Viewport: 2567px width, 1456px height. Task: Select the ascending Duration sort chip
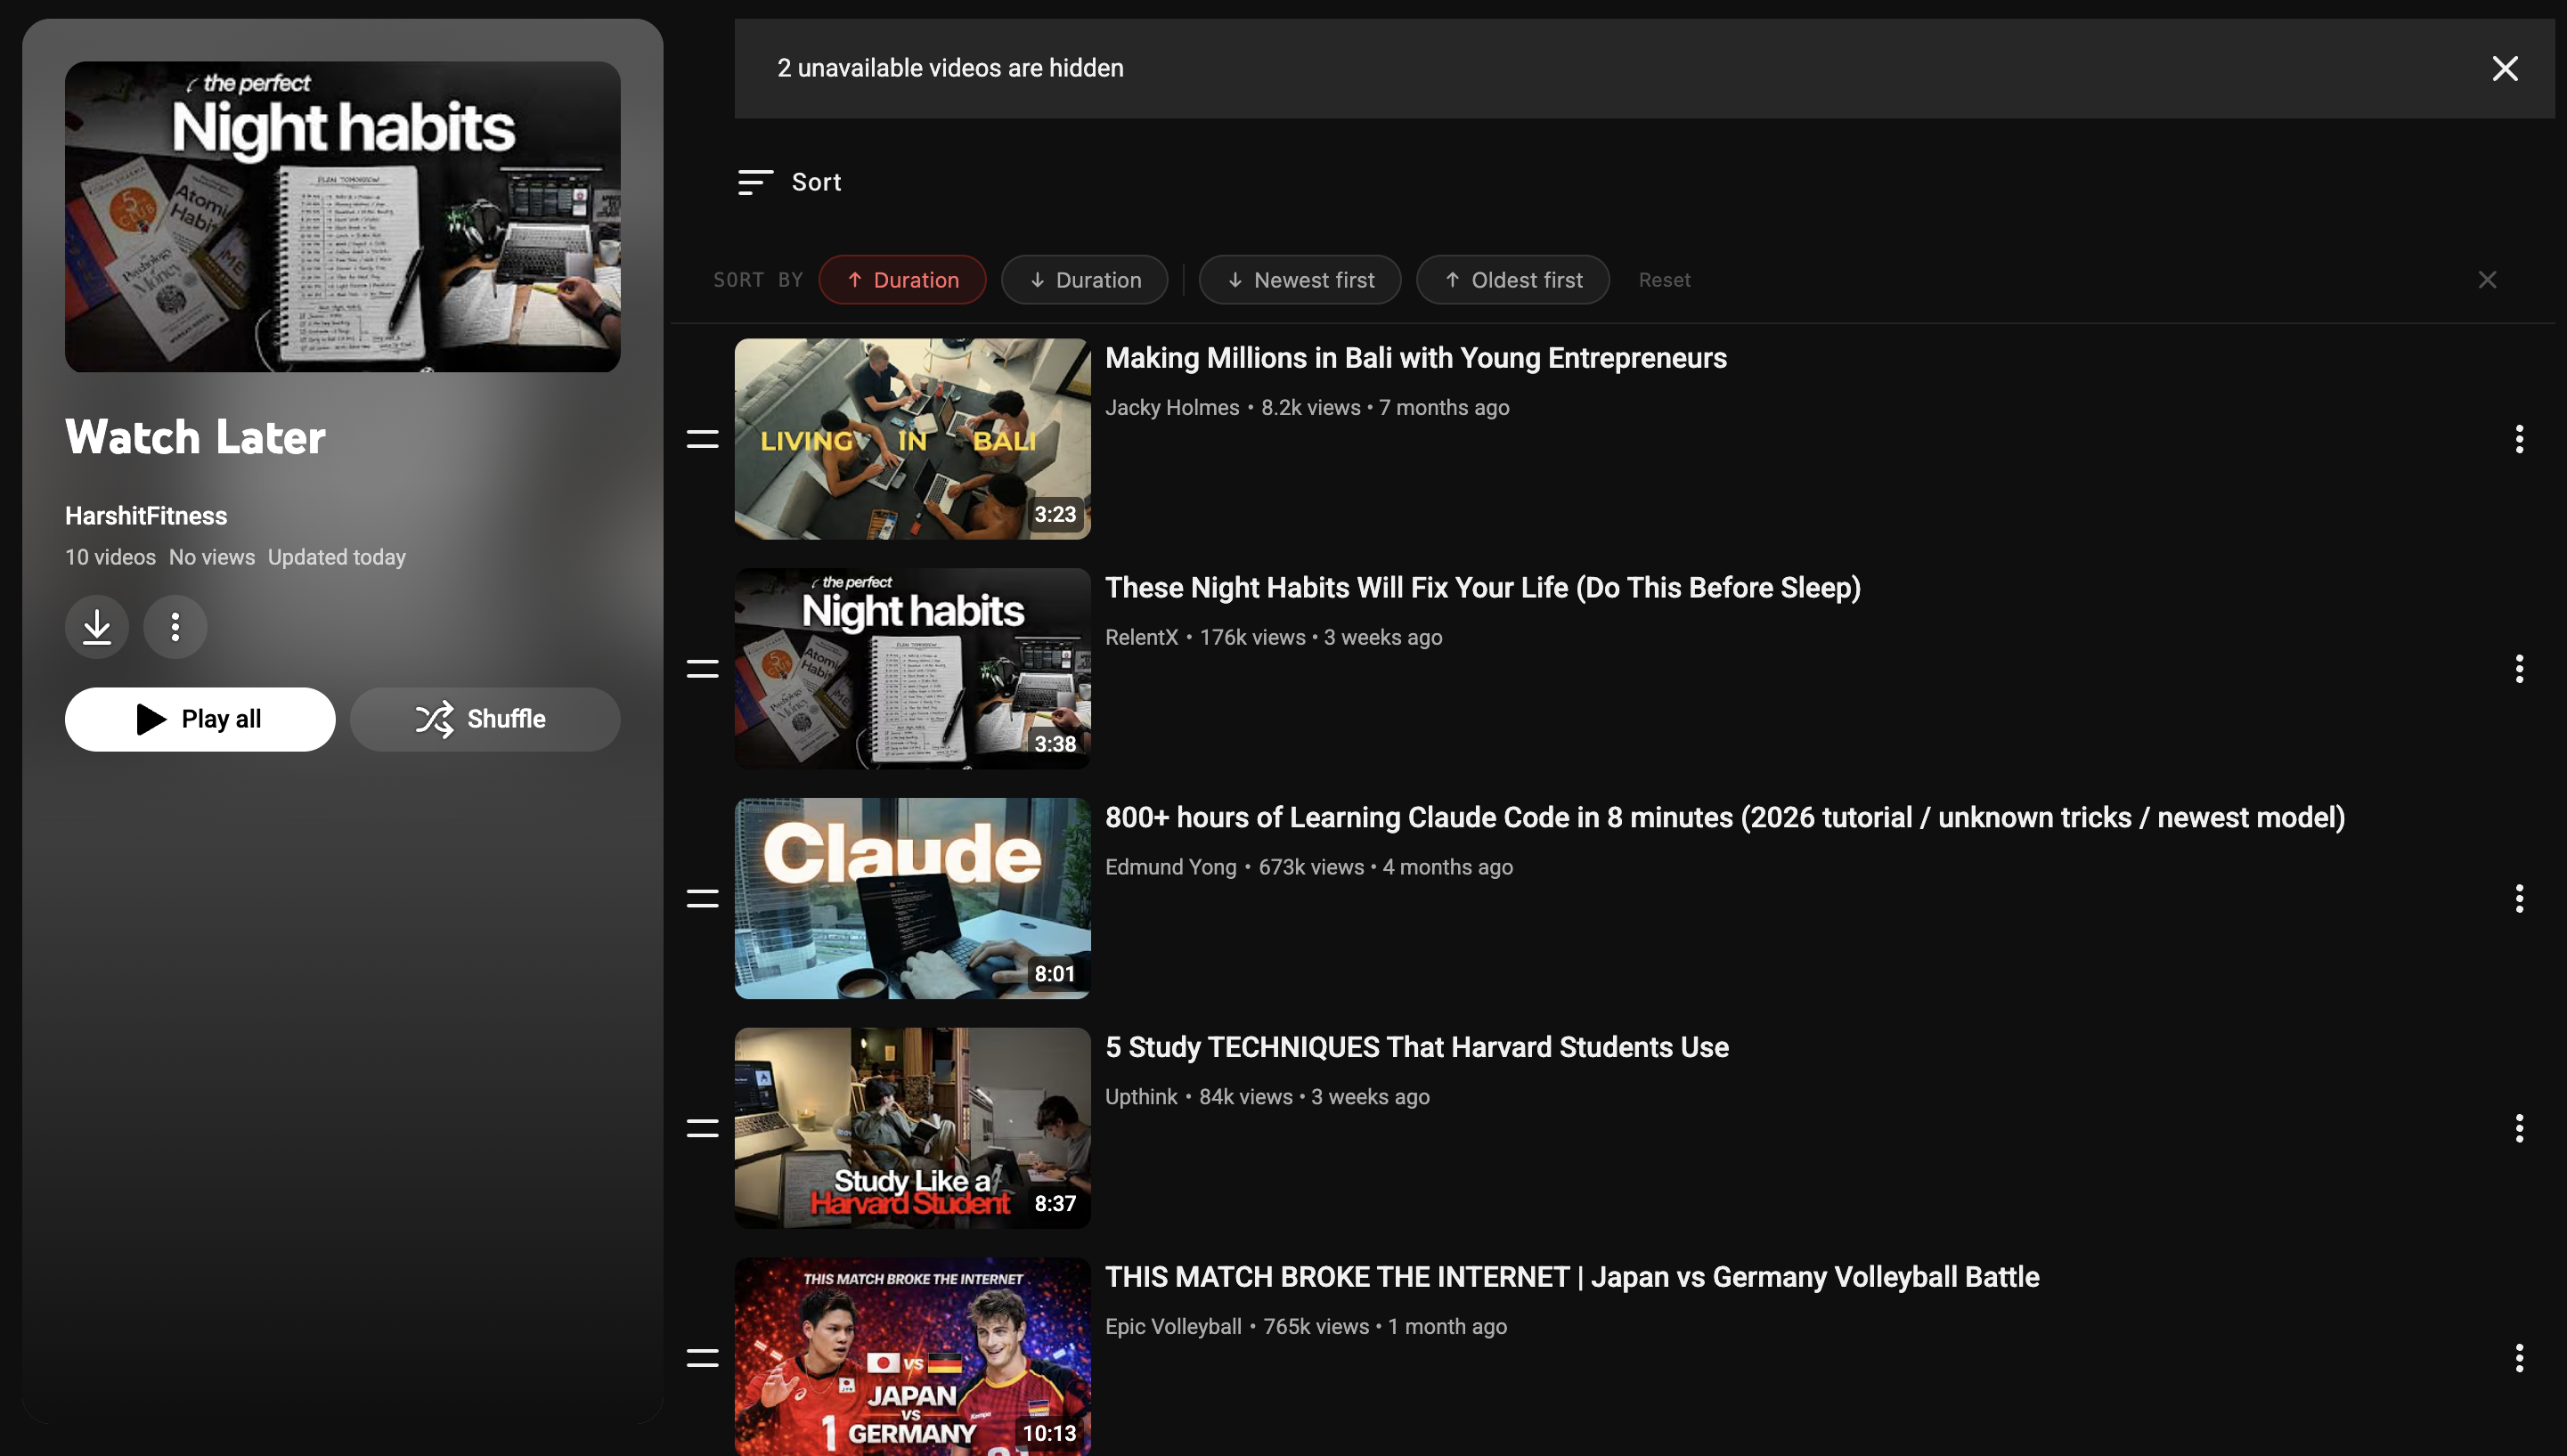pos(902,279)
